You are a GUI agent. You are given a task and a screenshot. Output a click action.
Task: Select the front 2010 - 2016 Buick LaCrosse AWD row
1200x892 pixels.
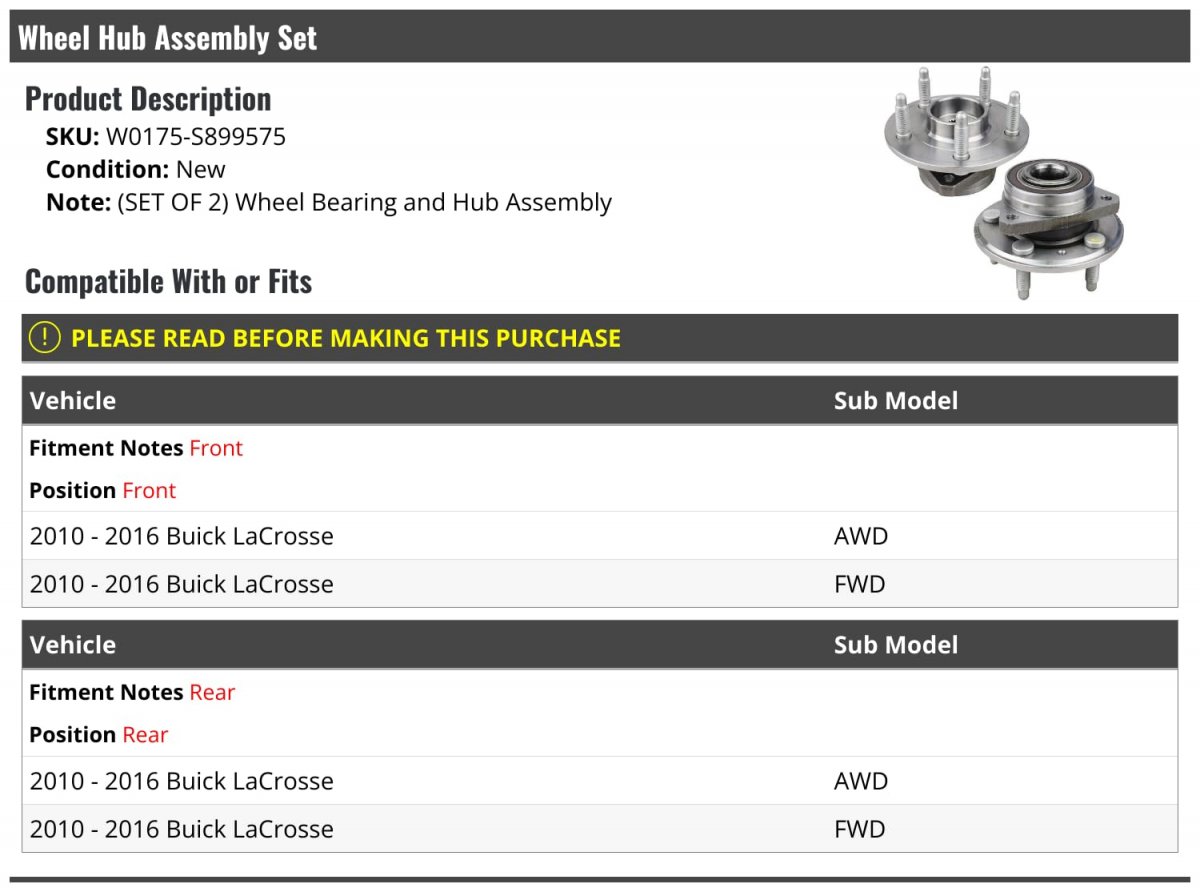[x=600, y=536]
